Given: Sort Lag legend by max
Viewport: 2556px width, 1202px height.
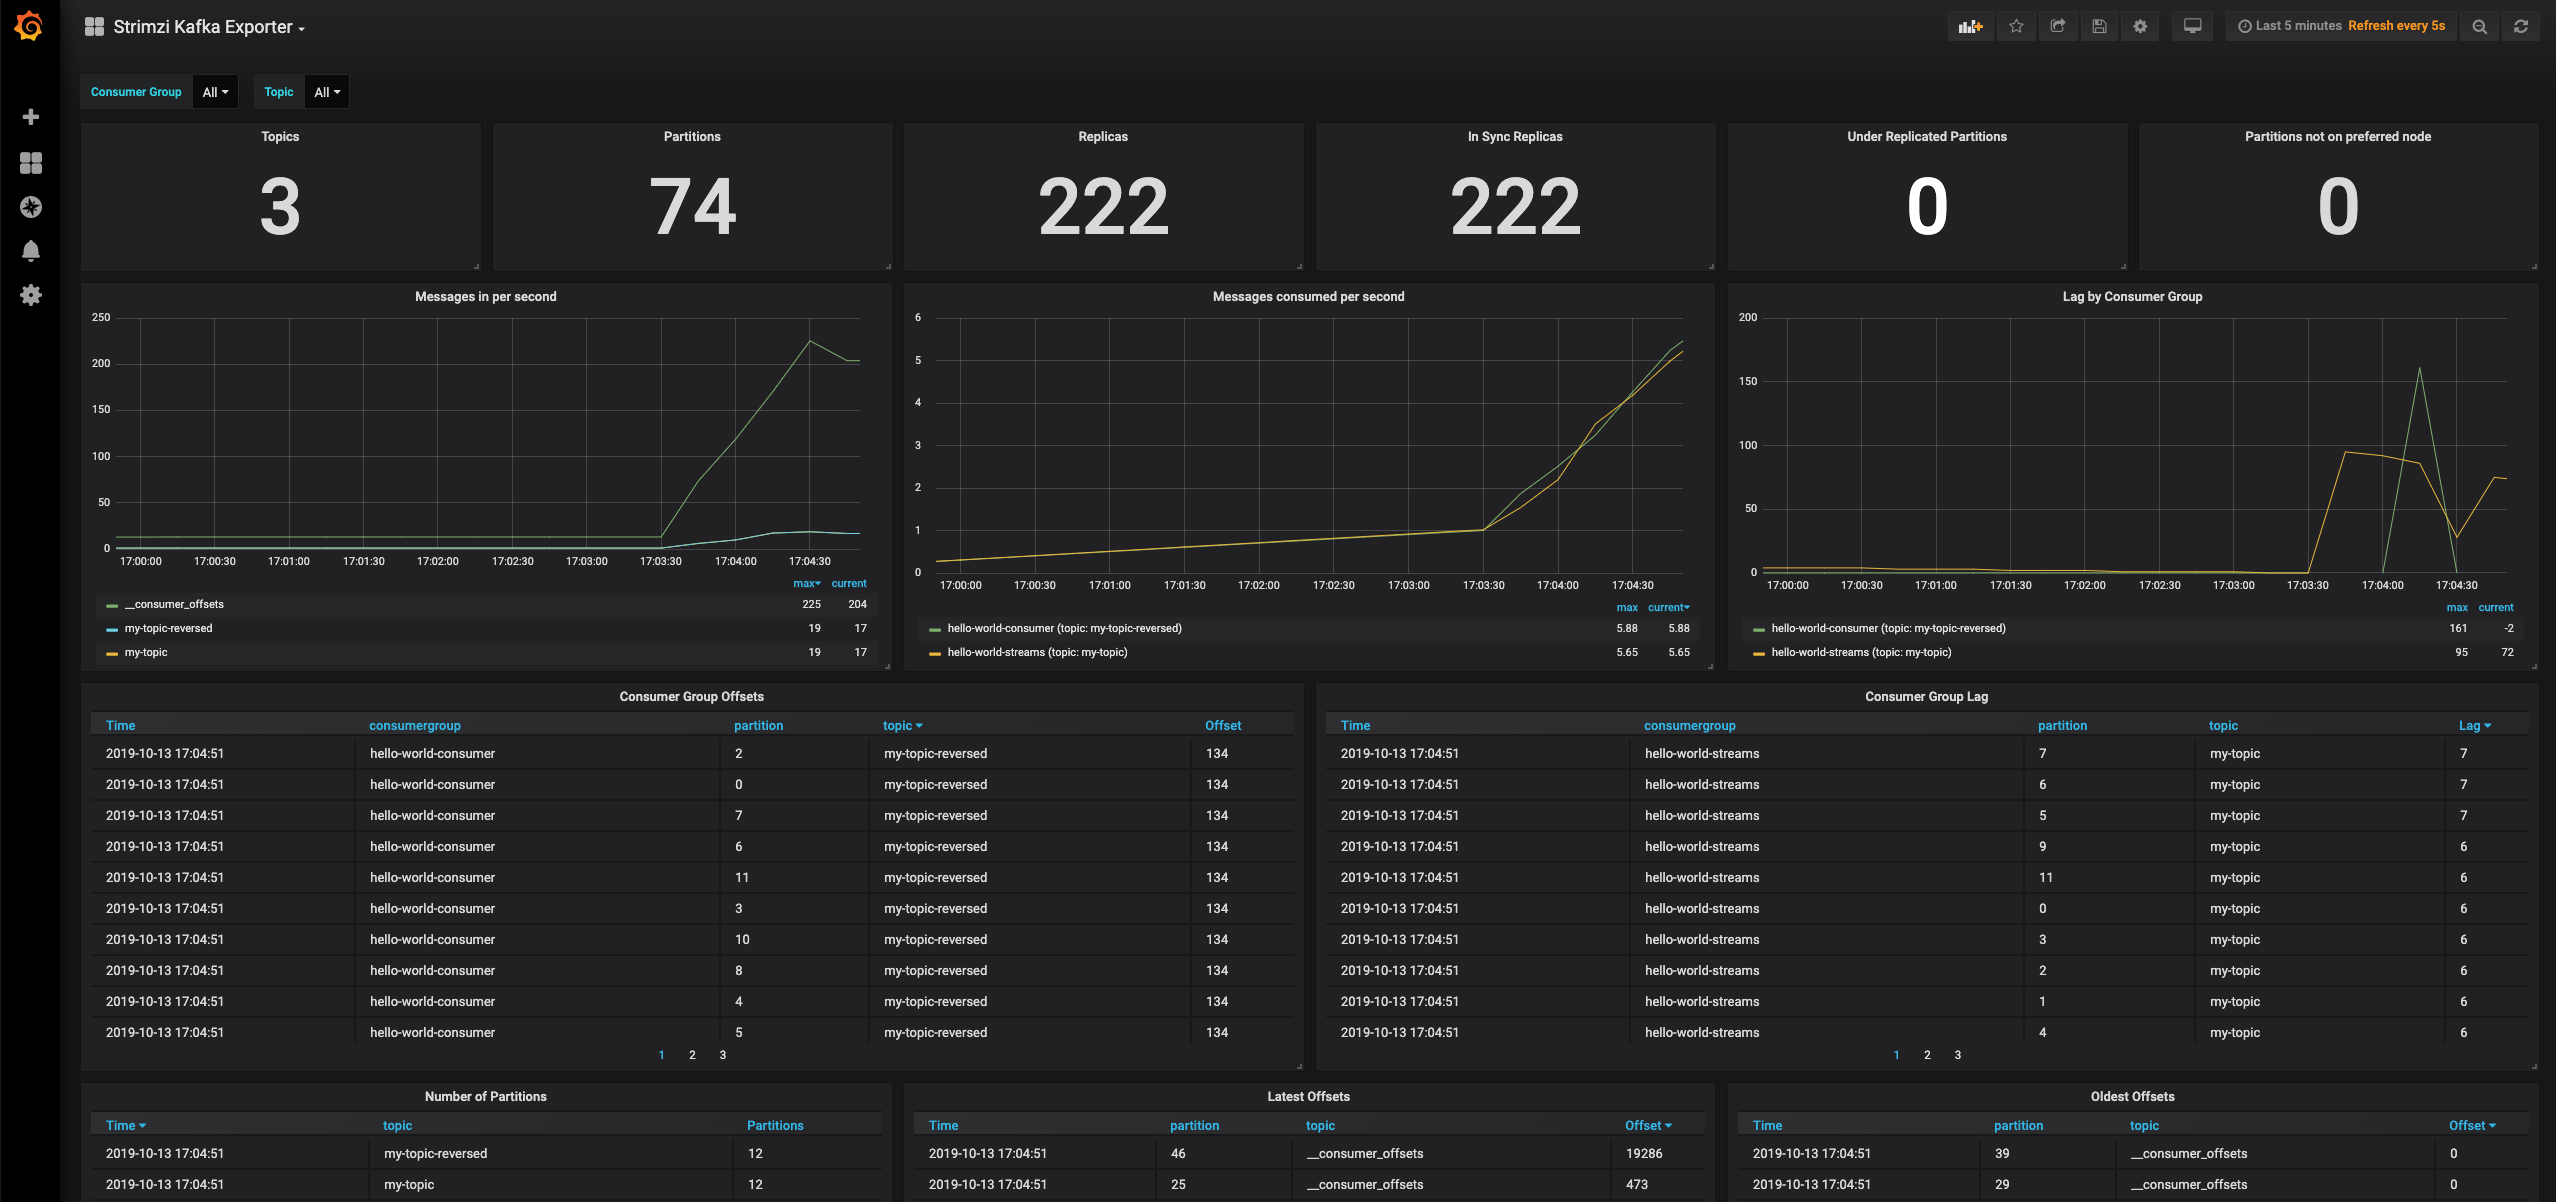Looking at the screenshot, I should (2457, 607).
